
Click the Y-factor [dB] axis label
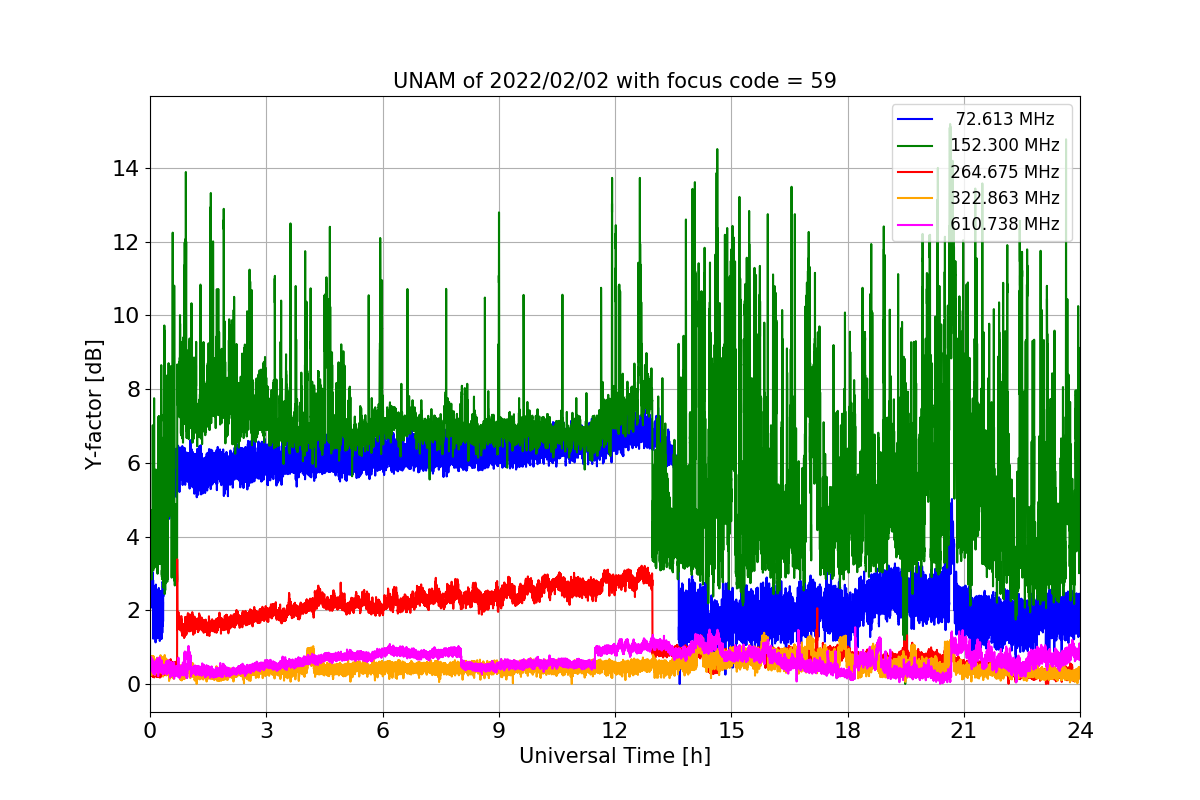coord(94,404)
